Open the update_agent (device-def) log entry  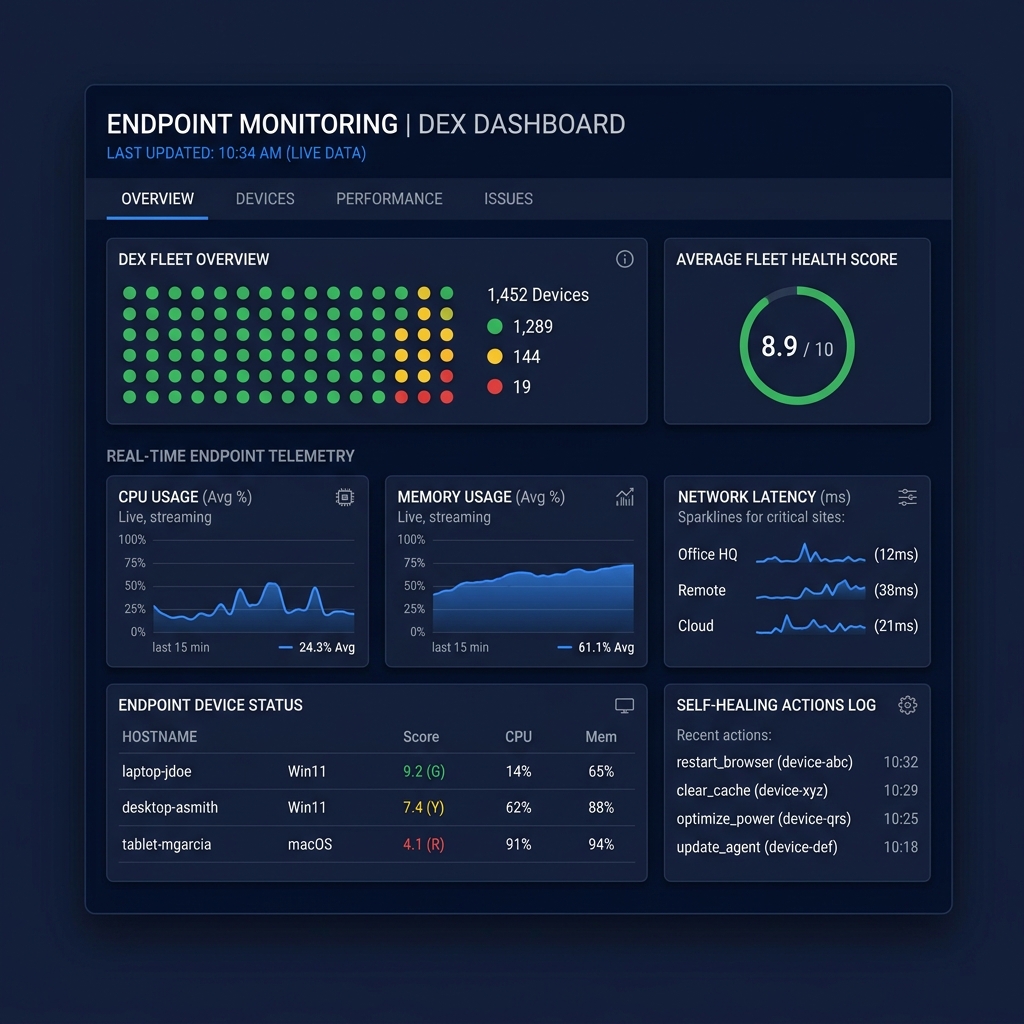pyautogui.click(x=757, y=847)
